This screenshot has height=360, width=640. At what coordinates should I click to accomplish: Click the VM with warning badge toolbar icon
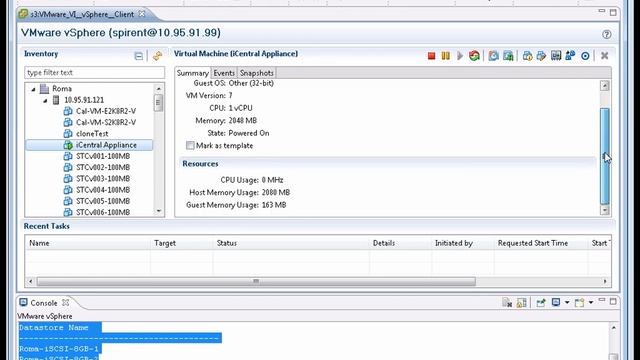(527, 56)
